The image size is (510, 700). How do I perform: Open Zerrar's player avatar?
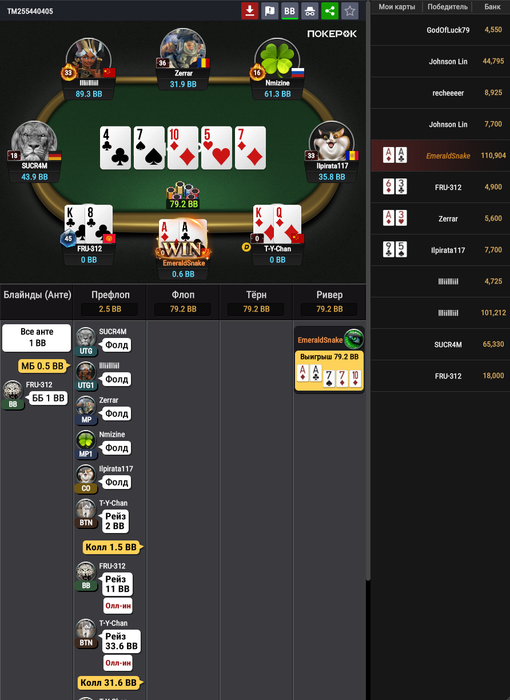[183, 49]
